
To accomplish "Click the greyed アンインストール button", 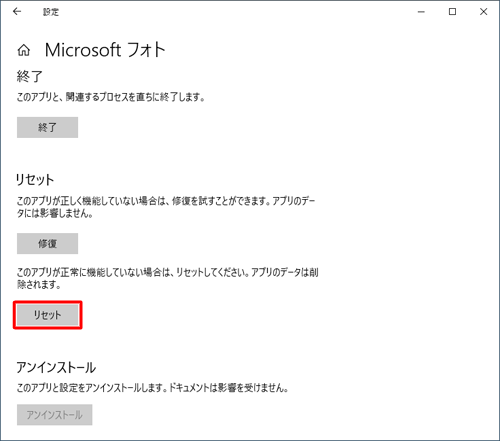I will click(x=54, y=415).
